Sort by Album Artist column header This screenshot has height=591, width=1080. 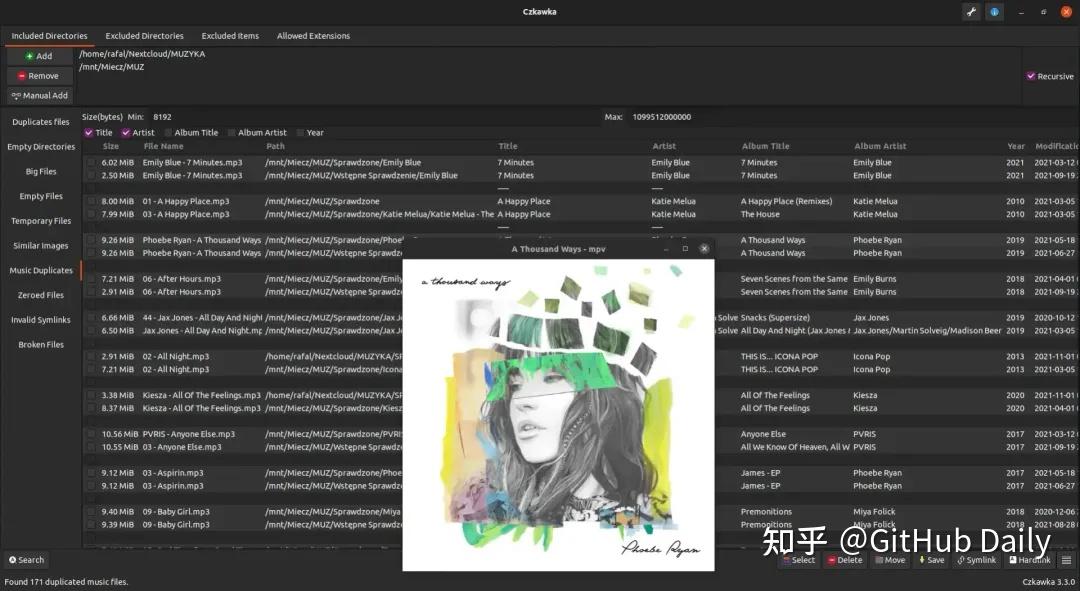pyautogui.click(x=880, y=146)
